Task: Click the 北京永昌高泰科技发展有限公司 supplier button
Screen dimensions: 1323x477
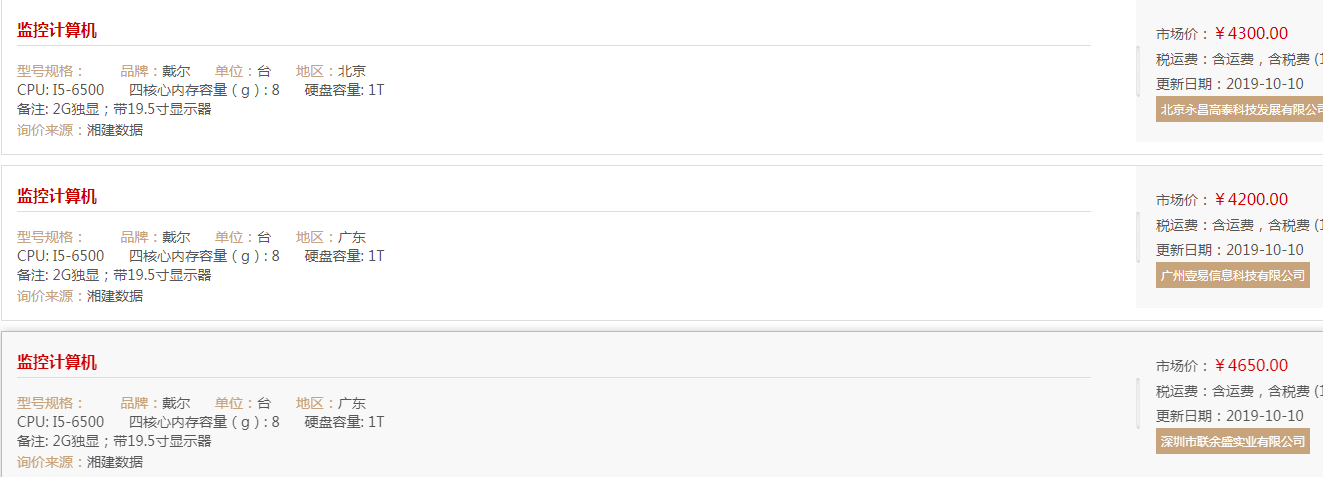Action: (x=1239, y=109)
